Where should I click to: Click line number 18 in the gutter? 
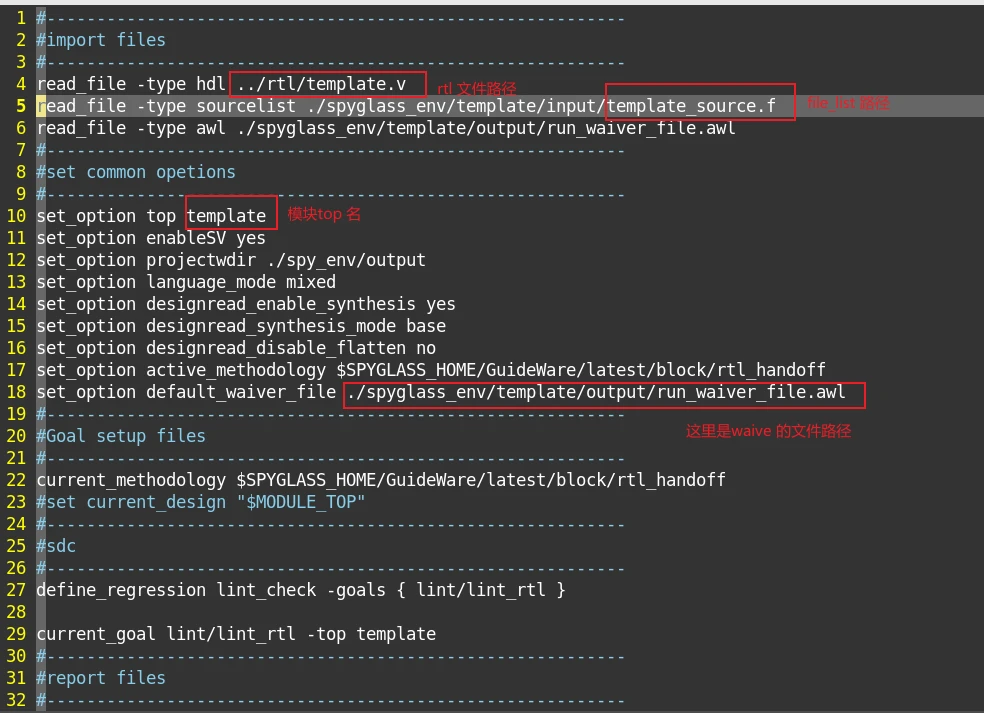coord(16,392)
